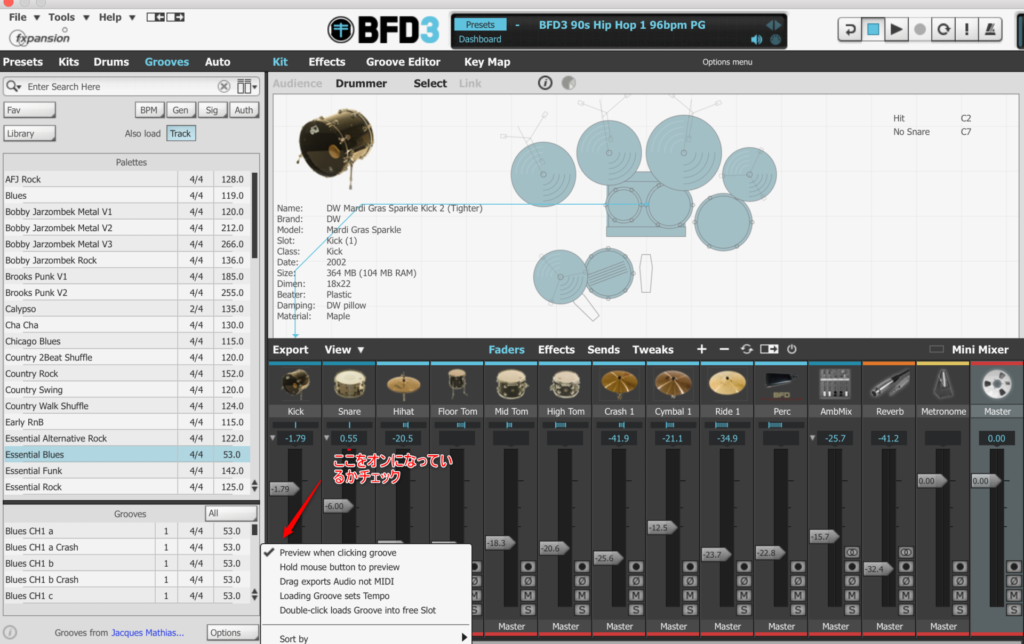Viewport: 1024px width, 644px height.
Task: Open the Fav filter dropdown
Action: pos(29,110)
